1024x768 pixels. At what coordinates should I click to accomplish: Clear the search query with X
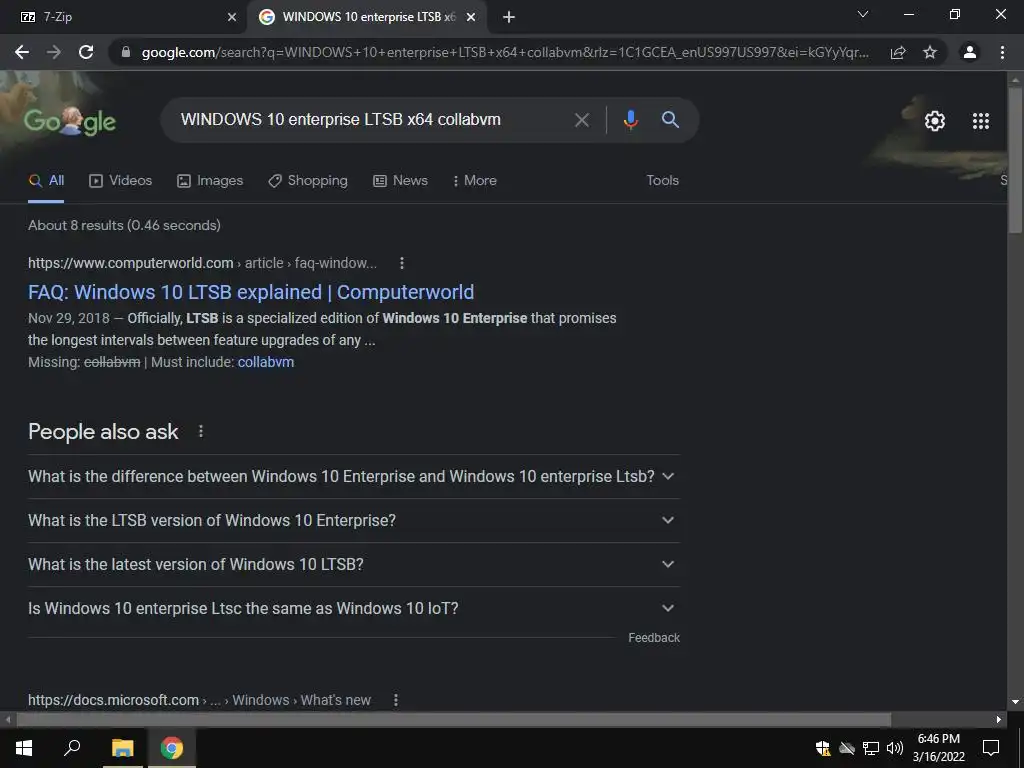[x=582, y=120]
